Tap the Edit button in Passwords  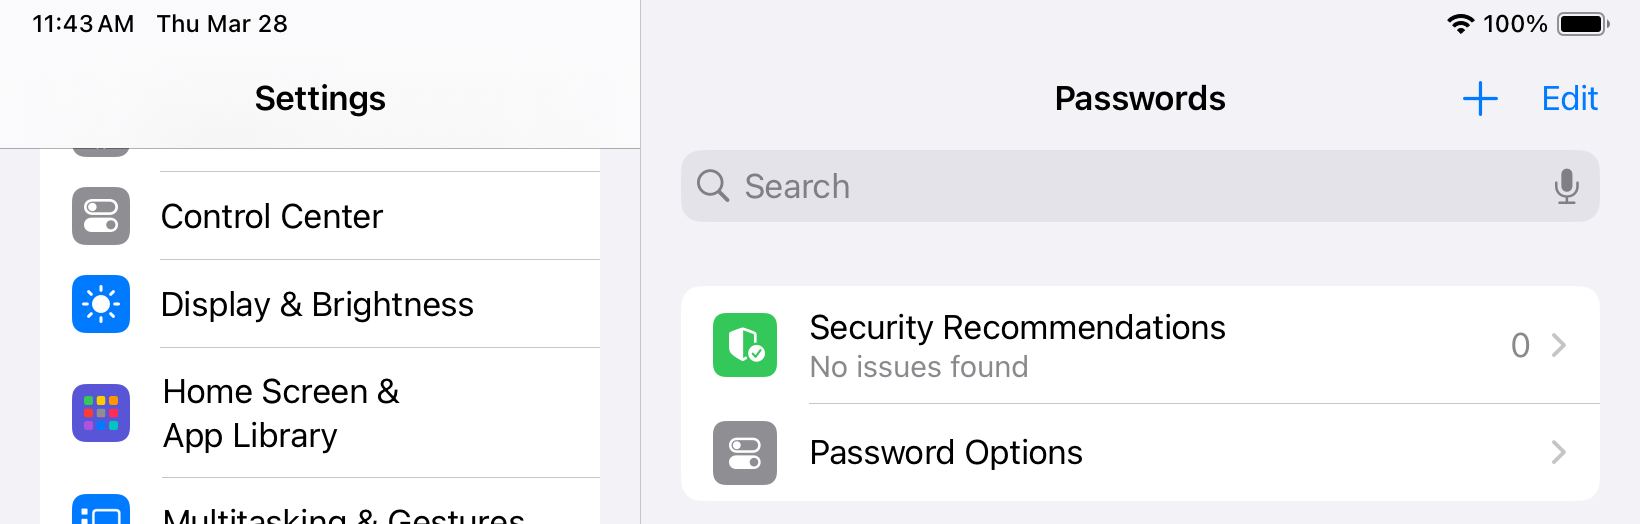1569,99
